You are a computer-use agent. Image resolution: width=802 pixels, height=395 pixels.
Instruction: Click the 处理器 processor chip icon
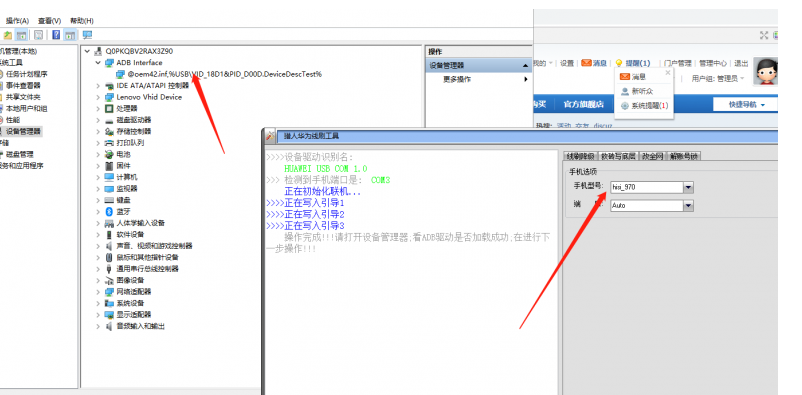tap(108, 108)
